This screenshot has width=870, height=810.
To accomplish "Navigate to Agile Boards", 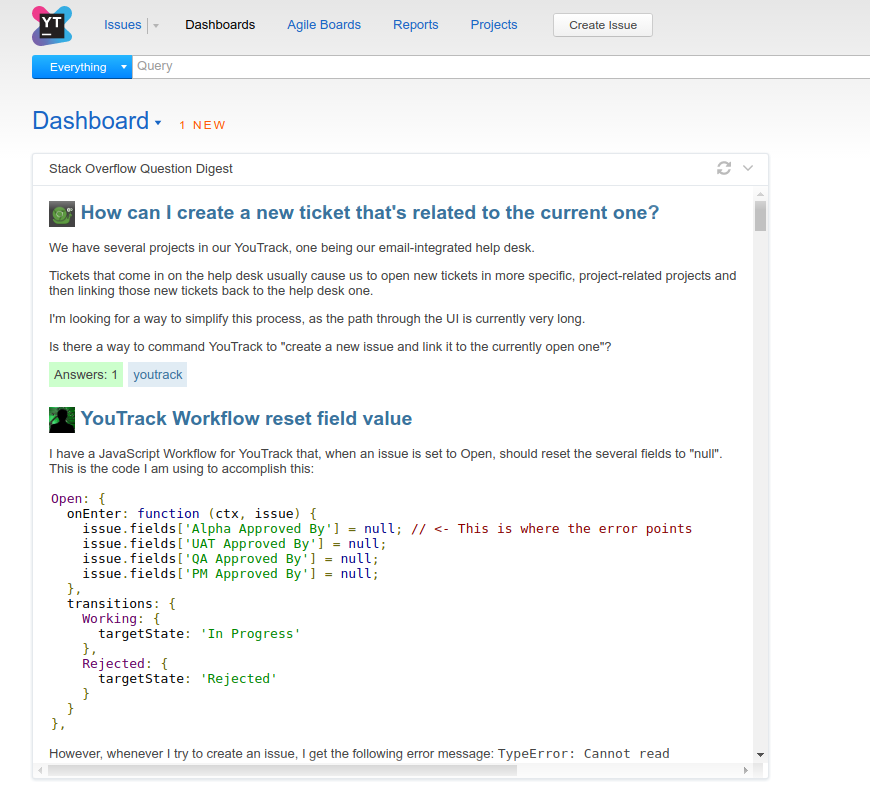I will point(324,25).
